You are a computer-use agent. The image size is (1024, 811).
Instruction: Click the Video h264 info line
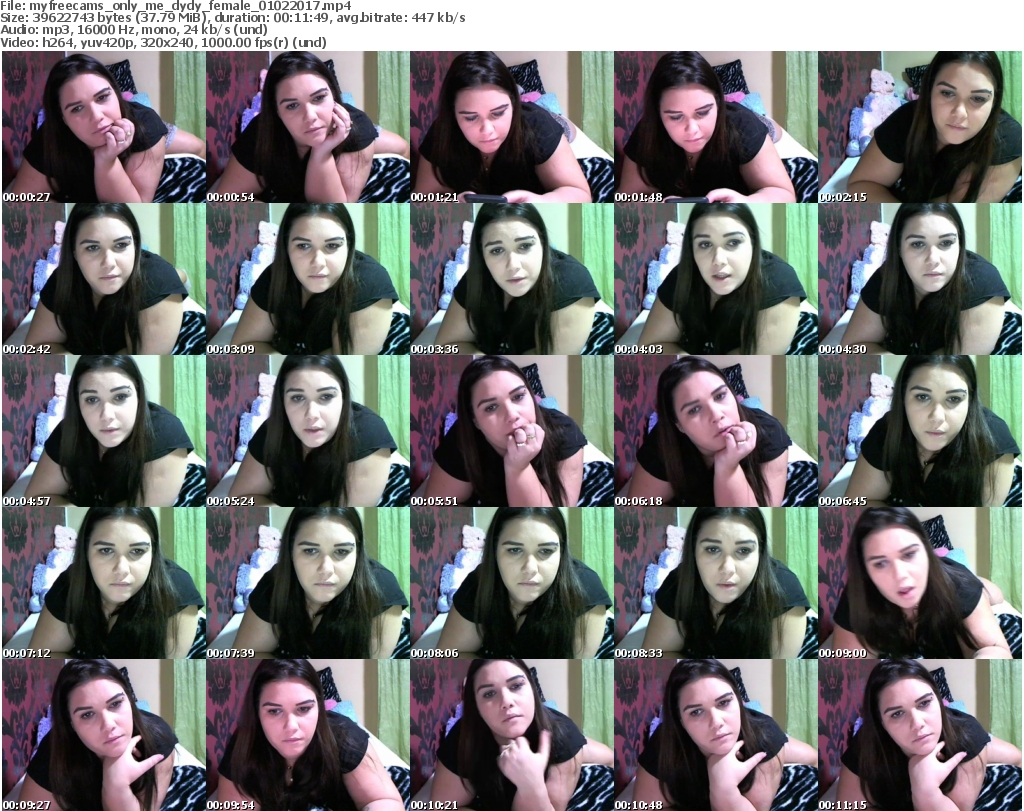[163, 42]
